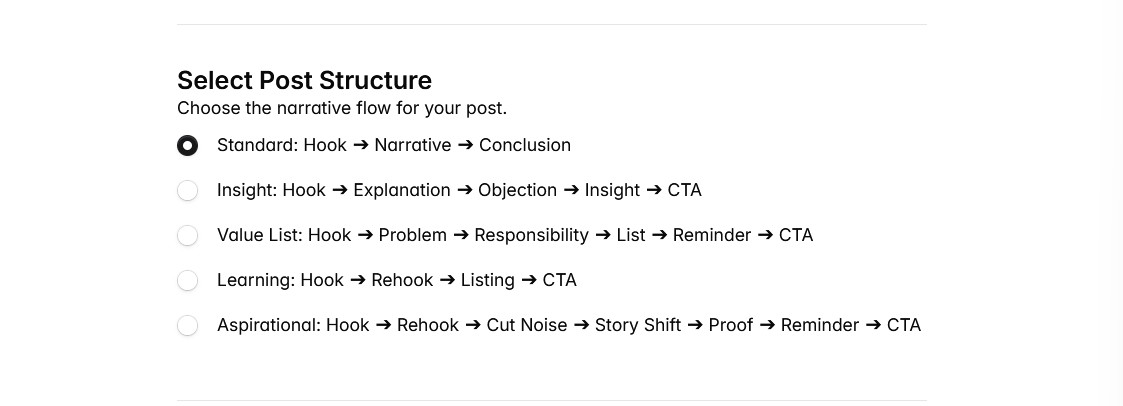Click 'Problem' in the Value List option
1123x406 pixels.
pyautogui.click(x=412, y=235)
